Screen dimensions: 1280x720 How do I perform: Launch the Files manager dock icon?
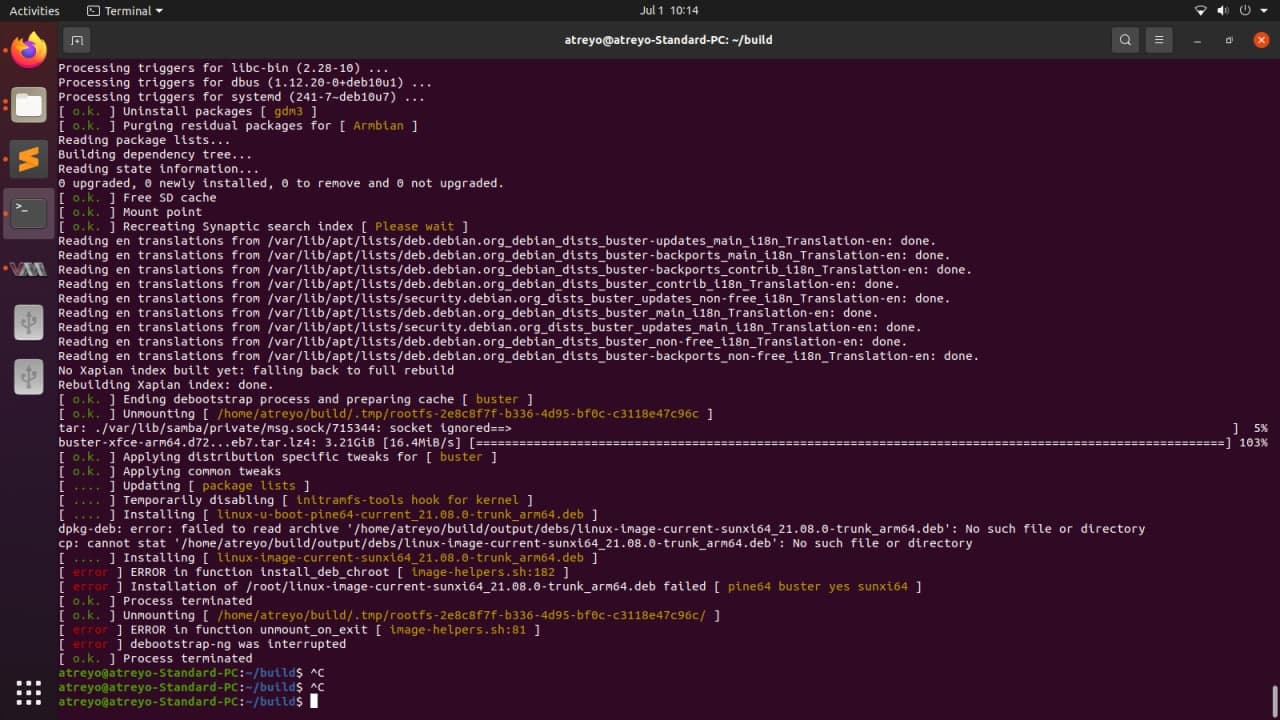click(x=29, y=104)
